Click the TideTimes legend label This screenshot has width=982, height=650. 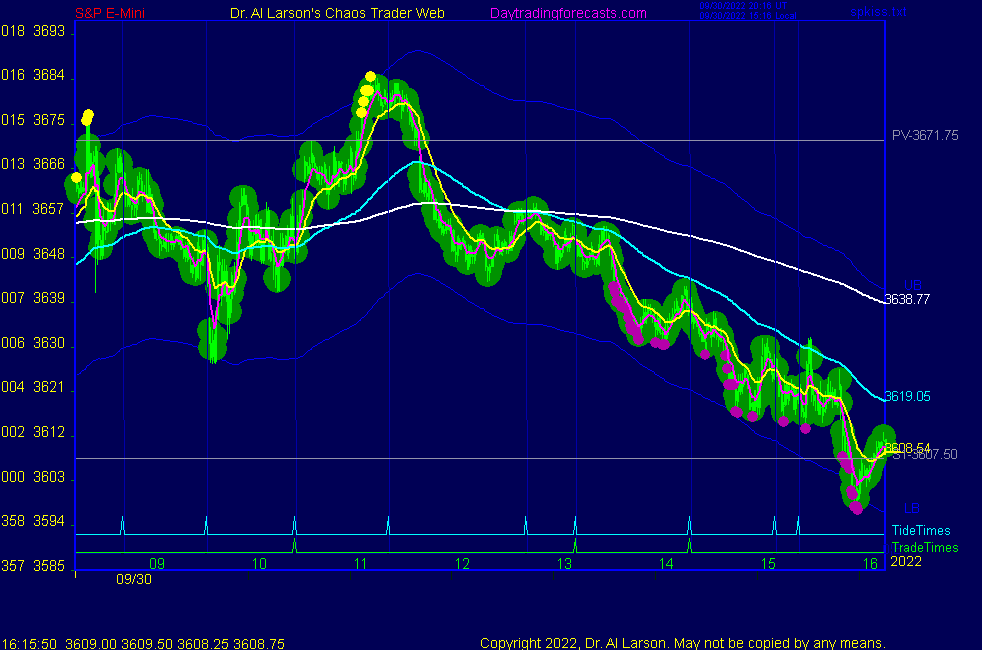pos(921,530)
